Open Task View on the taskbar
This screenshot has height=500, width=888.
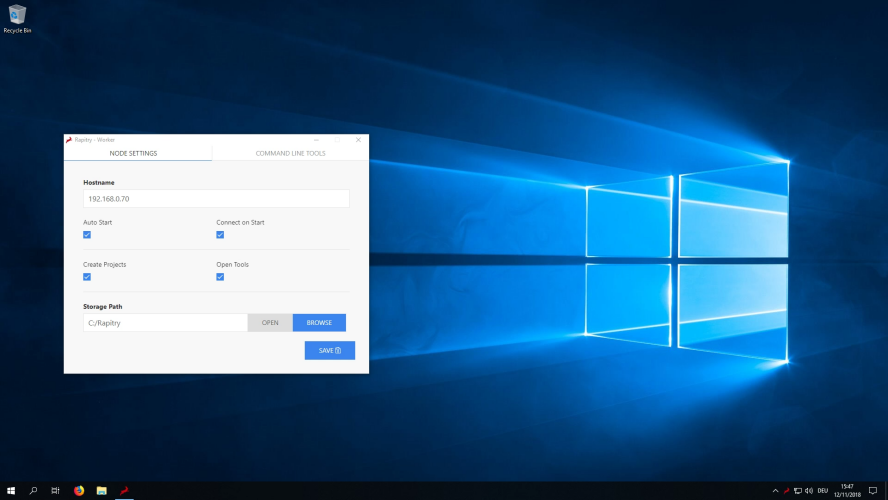tap(56, 491)
